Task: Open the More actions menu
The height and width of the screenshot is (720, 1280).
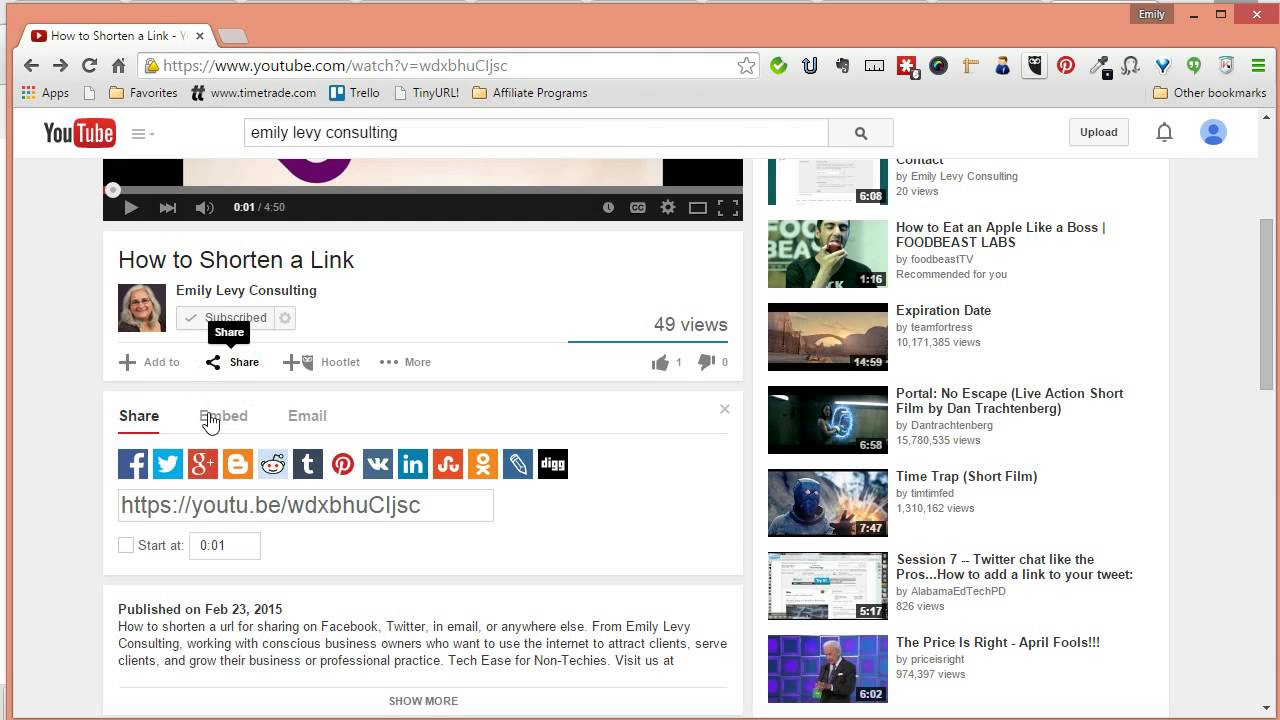Action: click(405, 362)
